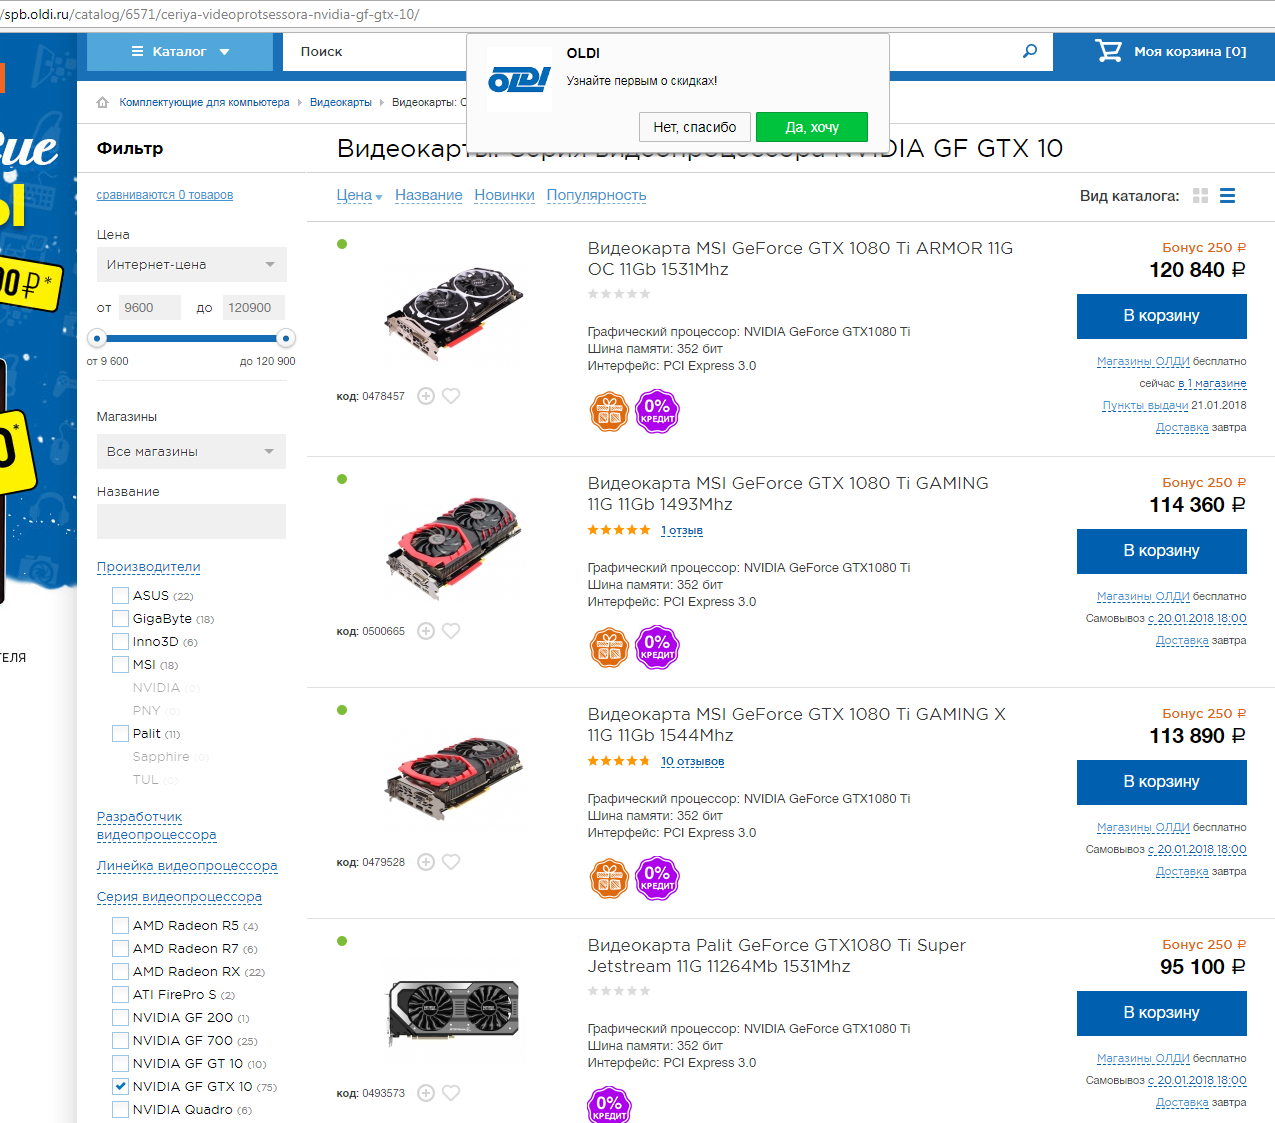Click 0% credit badge on Palit card
This screenshot has height=1123, width=1275.
(609, 1106)
